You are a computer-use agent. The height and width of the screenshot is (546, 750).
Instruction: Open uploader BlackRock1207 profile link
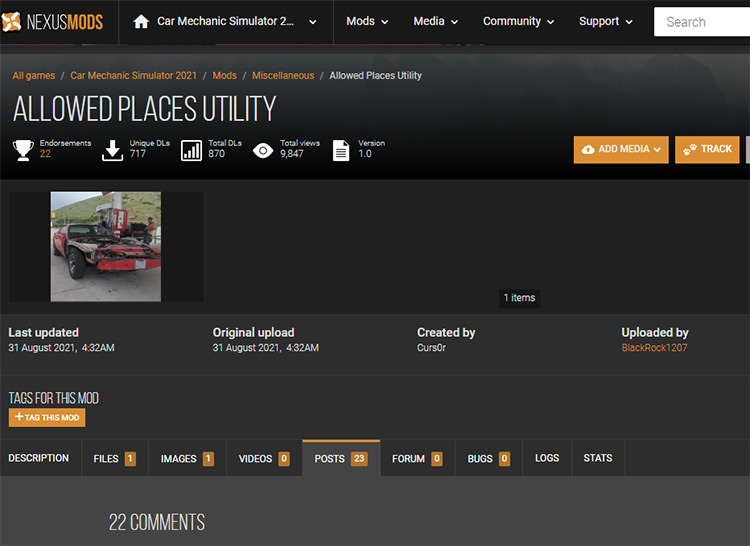click(654, 348)
